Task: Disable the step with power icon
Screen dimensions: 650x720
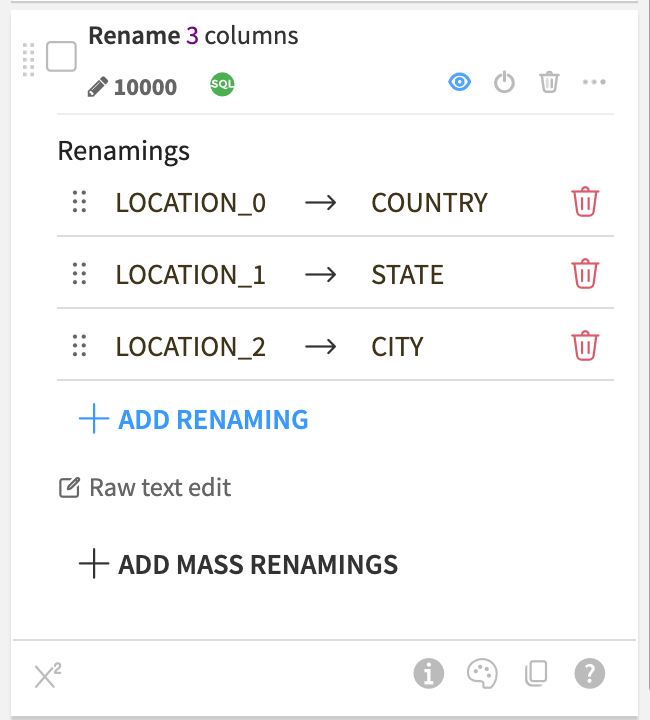Action: [505, 83]
